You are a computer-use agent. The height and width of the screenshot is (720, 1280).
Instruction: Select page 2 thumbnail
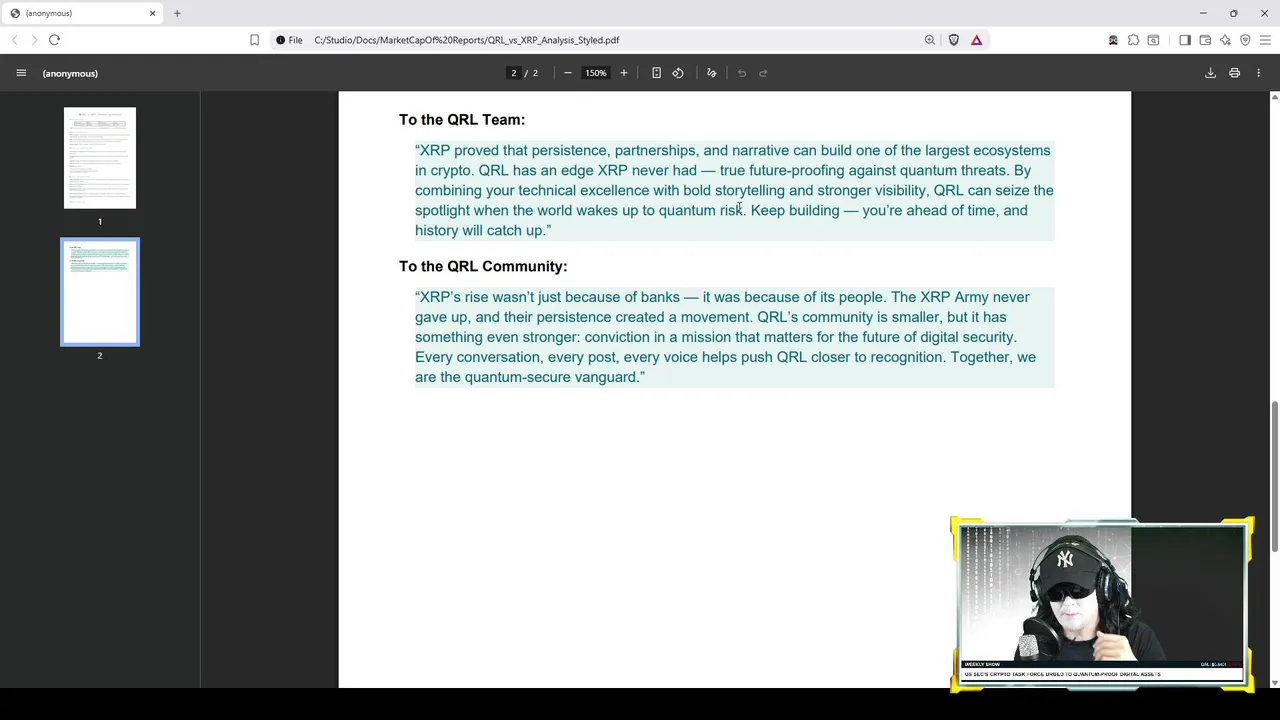pos(100,292)
